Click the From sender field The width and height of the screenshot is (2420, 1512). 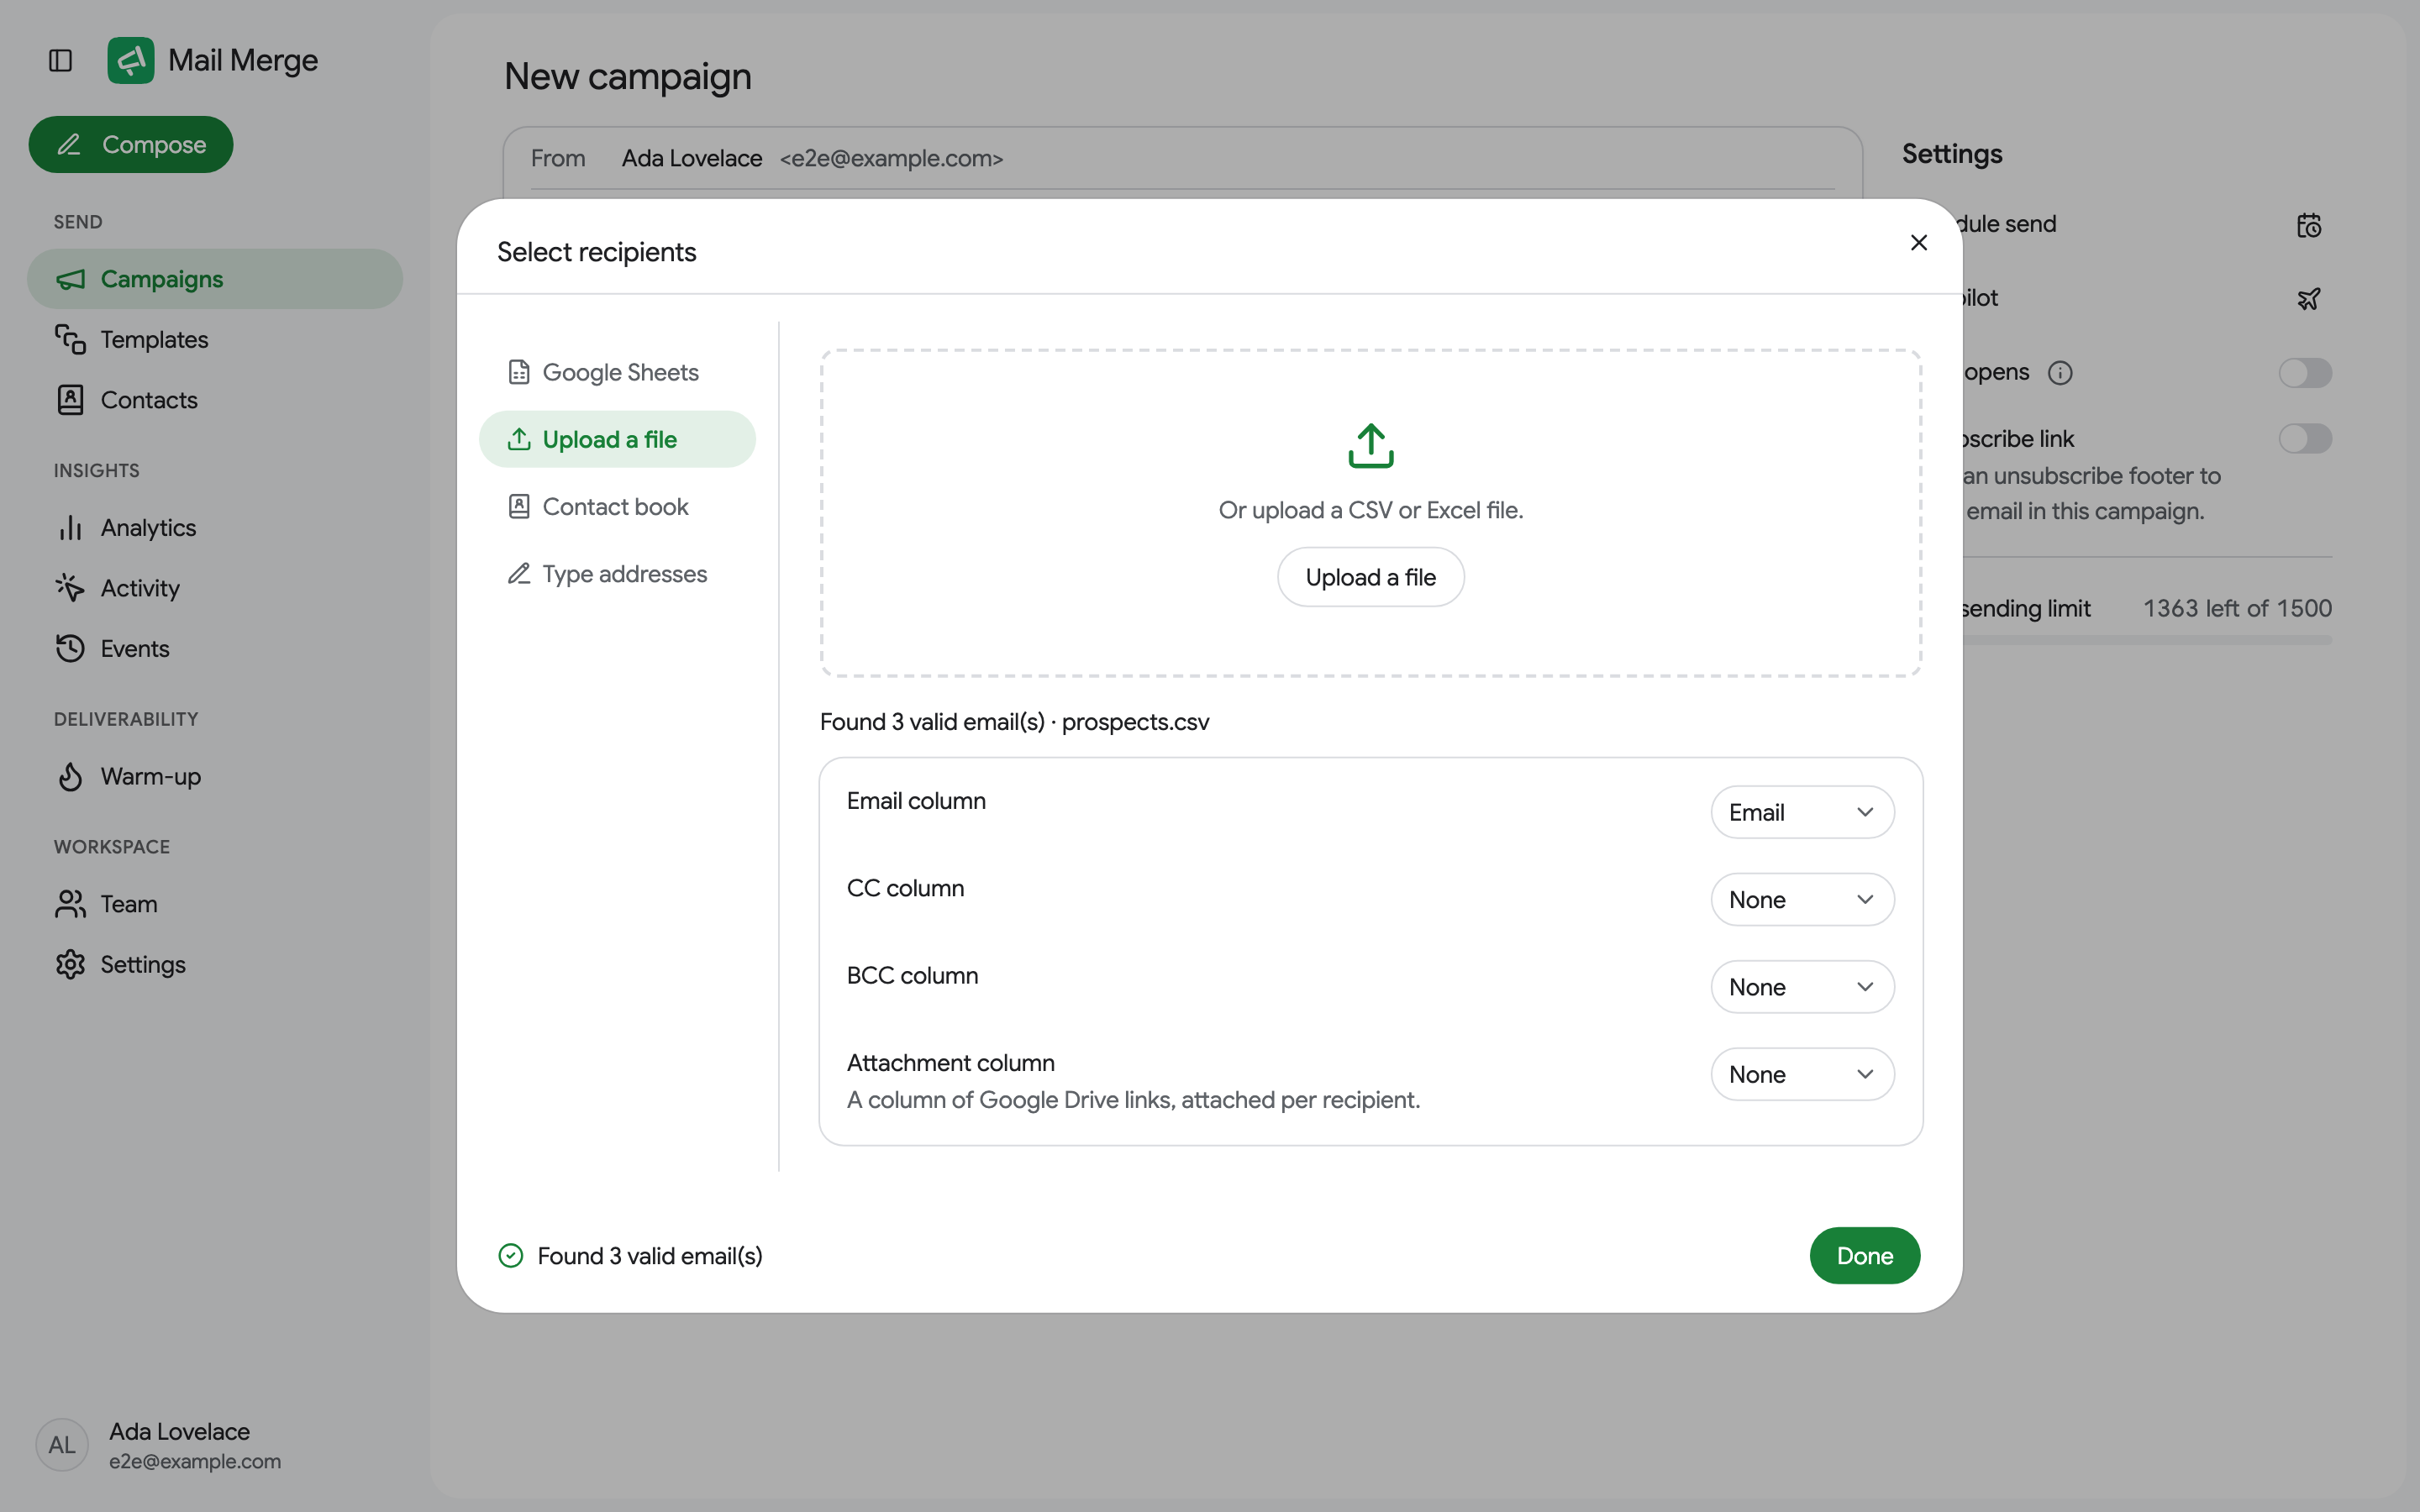point(1182,159)
